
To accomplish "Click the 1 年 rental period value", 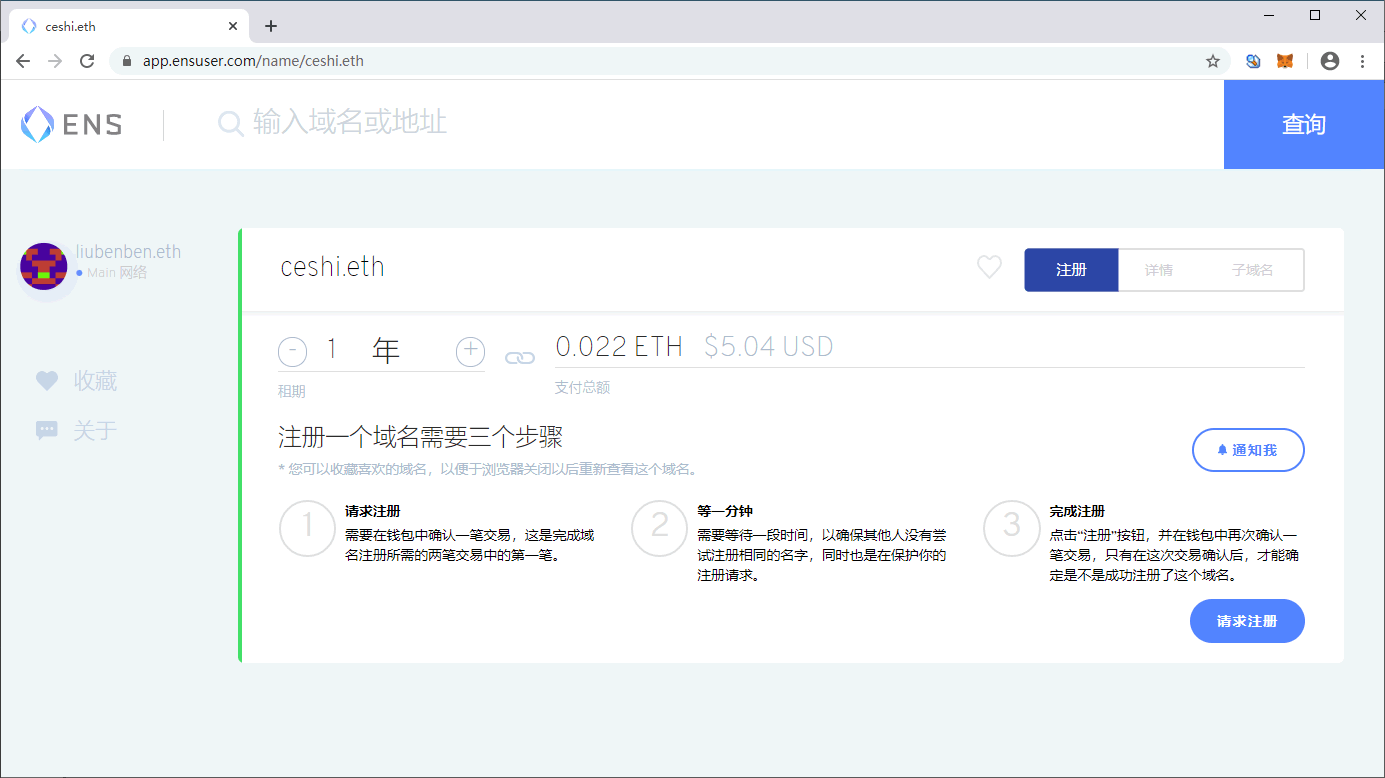I will click(363, 350).
